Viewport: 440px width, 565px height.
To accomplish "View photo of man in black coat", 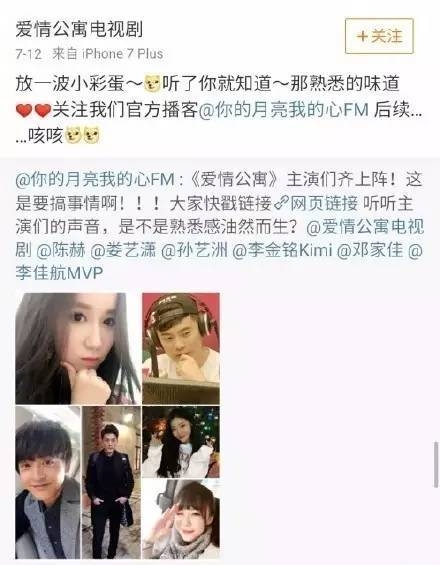I will click(x=111, y=482).
